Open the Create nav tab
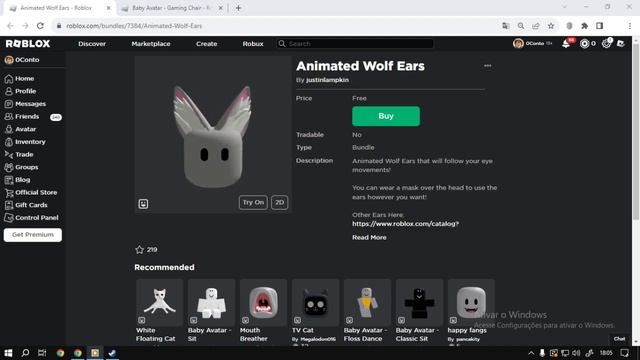Image resolution: width=640 pixels, height=360 pixels. click(207, 44)
